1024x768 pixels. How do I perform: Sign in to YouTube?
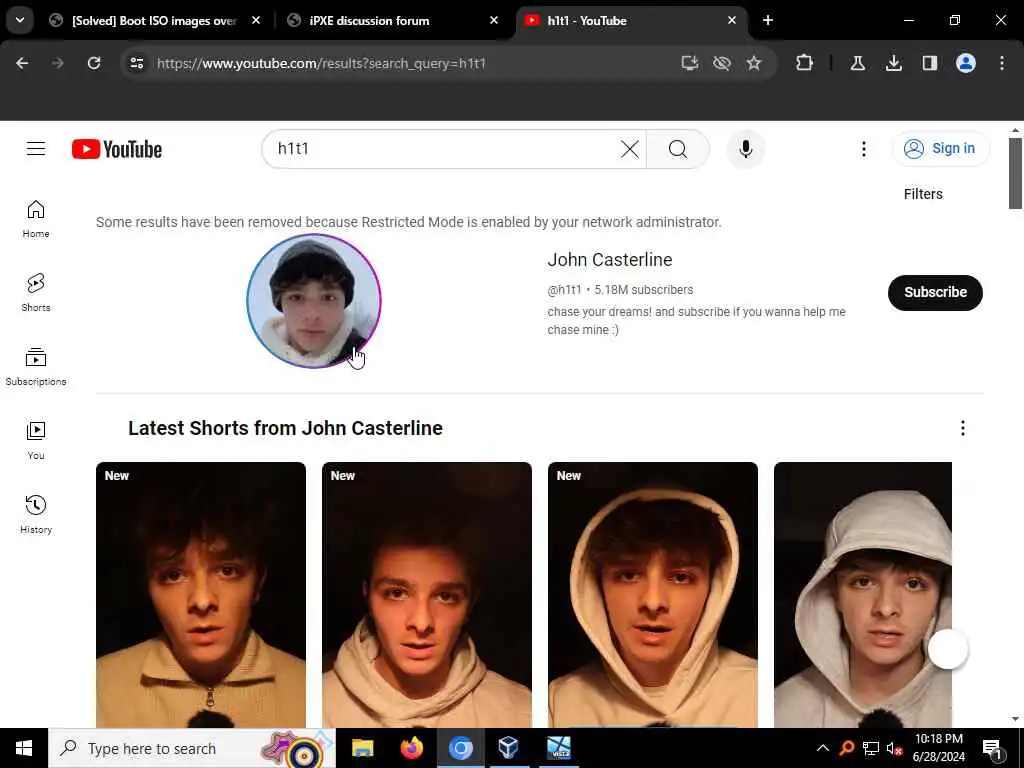tap(940, 149)
